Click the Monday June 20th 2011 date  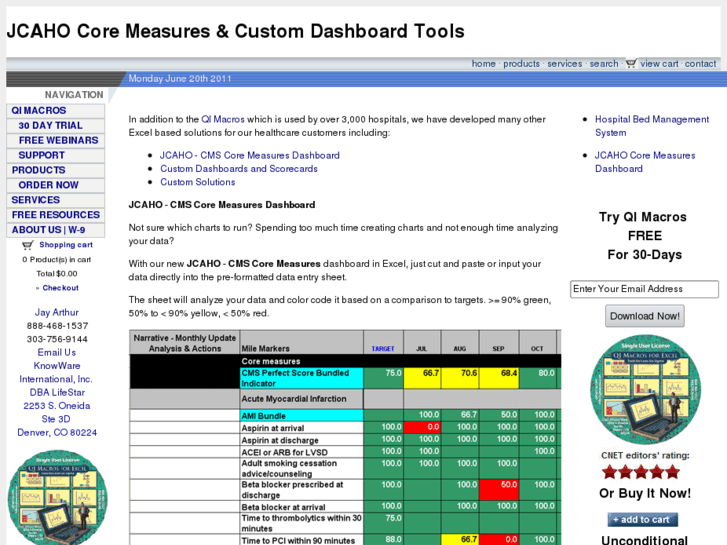click(180, 78)
